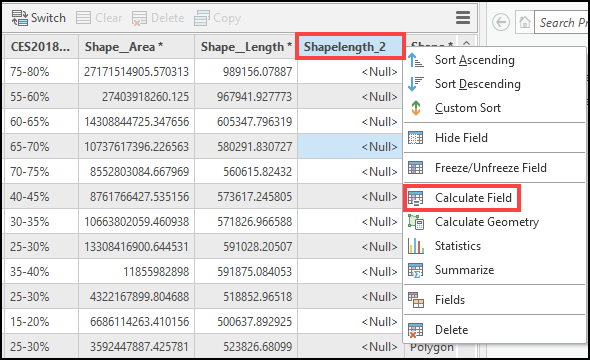The height and width of the screenshot is (360, 590).
Task: Open Statistics from context menu
Action: (x=494, y=246)
